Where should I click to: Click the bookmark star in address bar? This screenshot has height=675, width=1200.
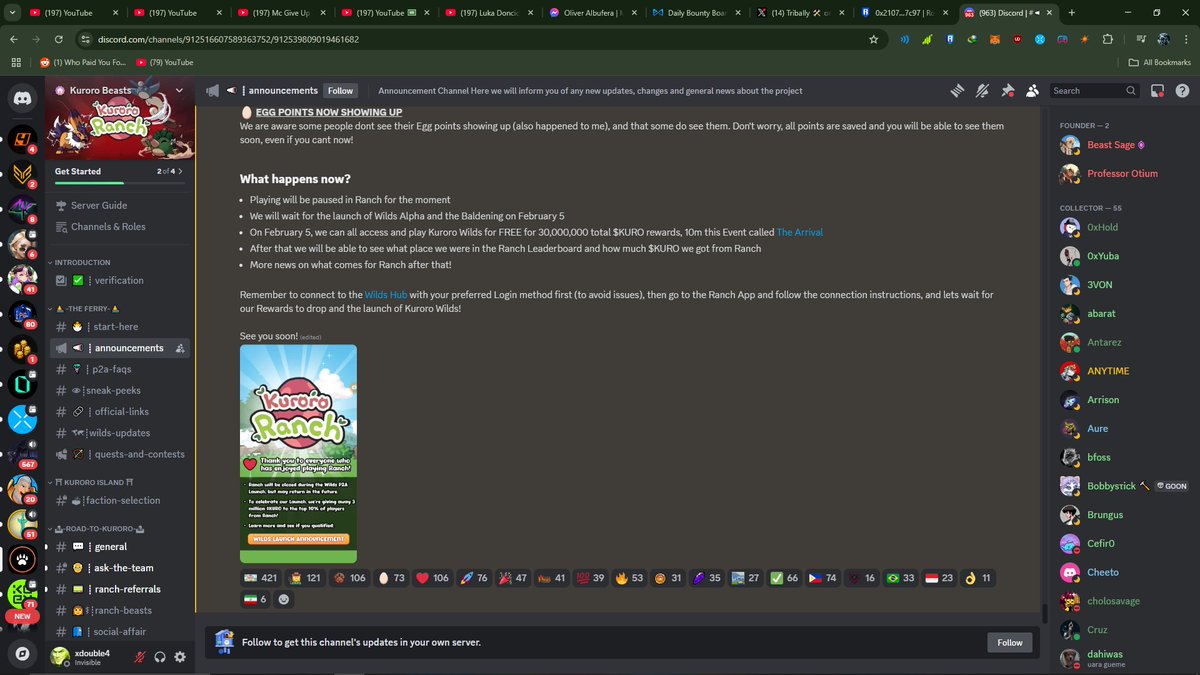[873, 39]
